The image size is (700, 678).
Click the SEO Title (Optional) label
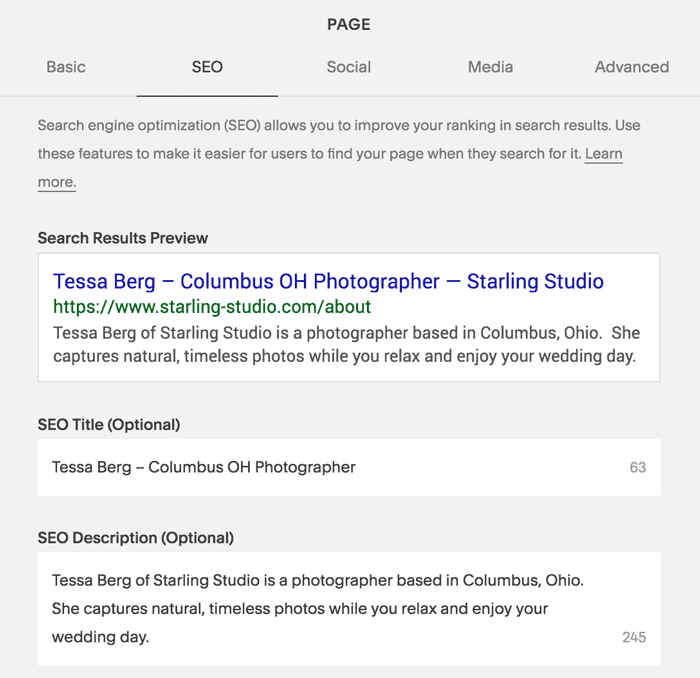[109, 424]
